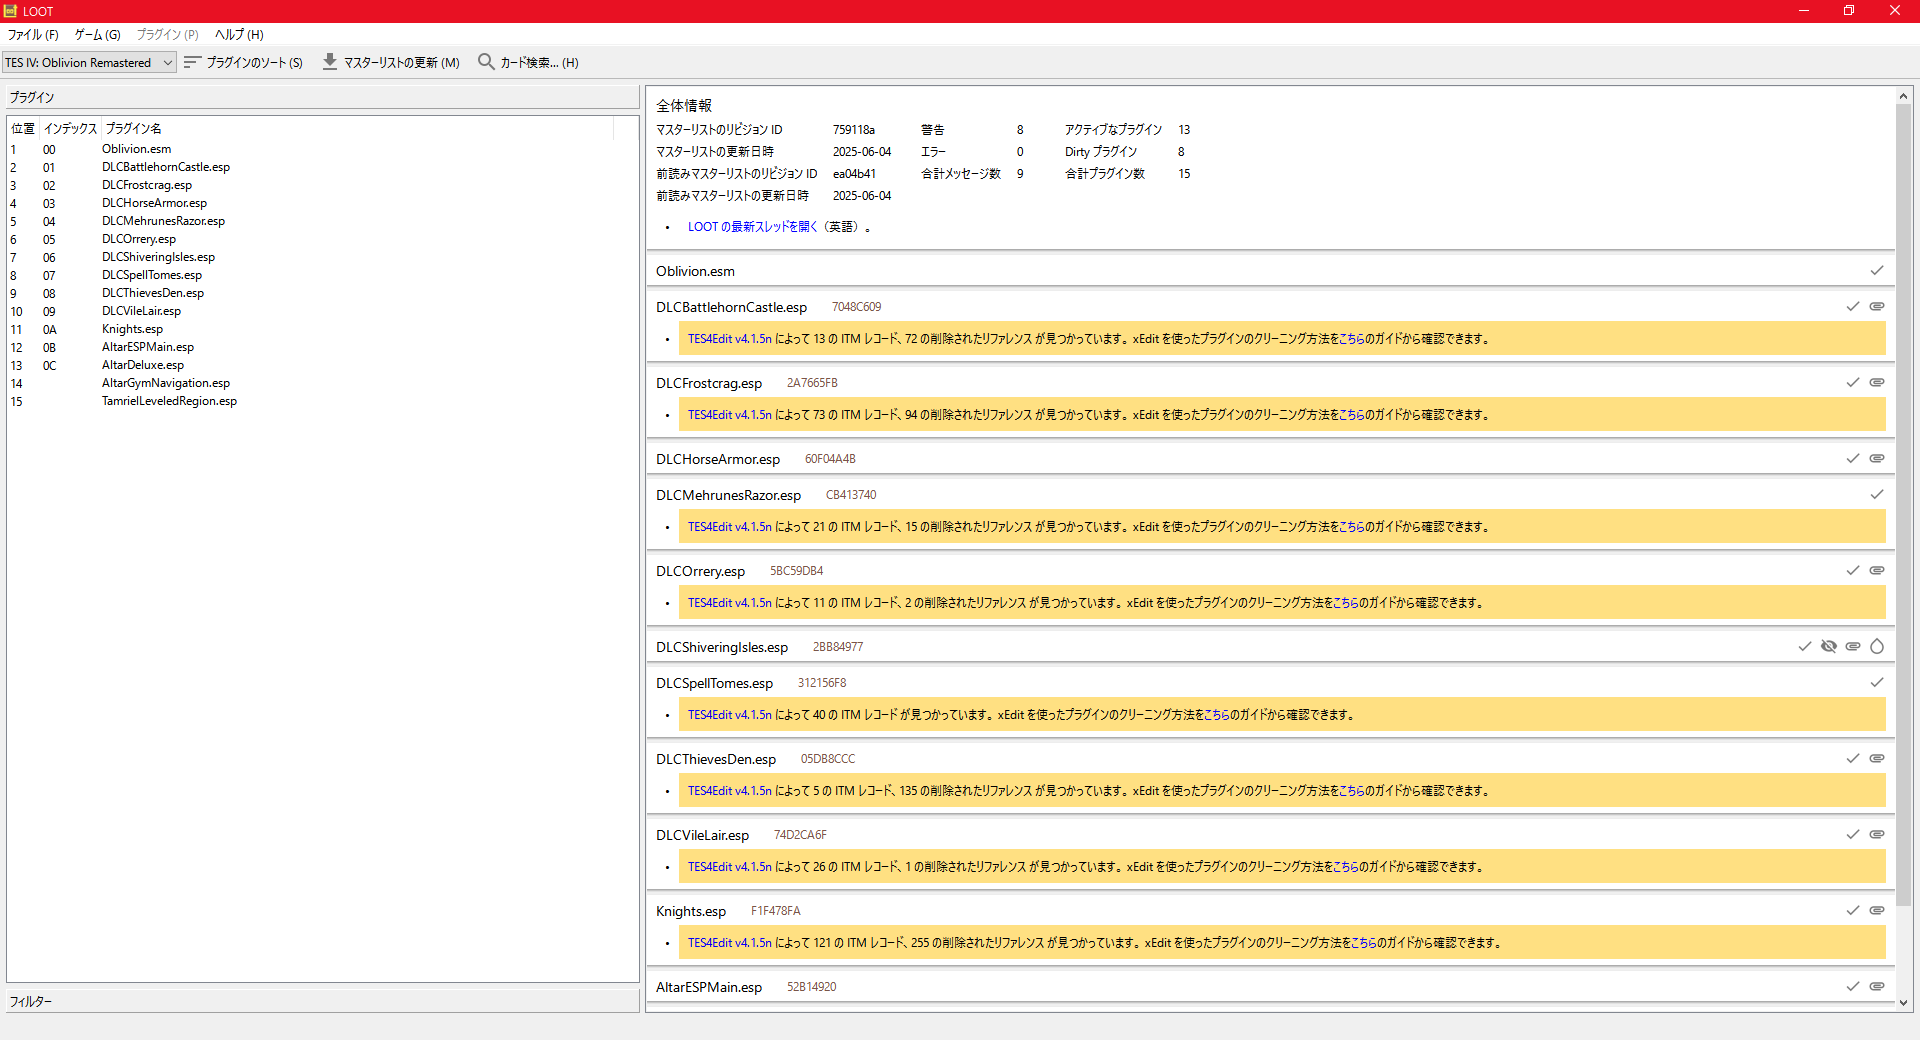Open the game selection dropdown
1920x1040 pixels.
[x=89, y=62]
